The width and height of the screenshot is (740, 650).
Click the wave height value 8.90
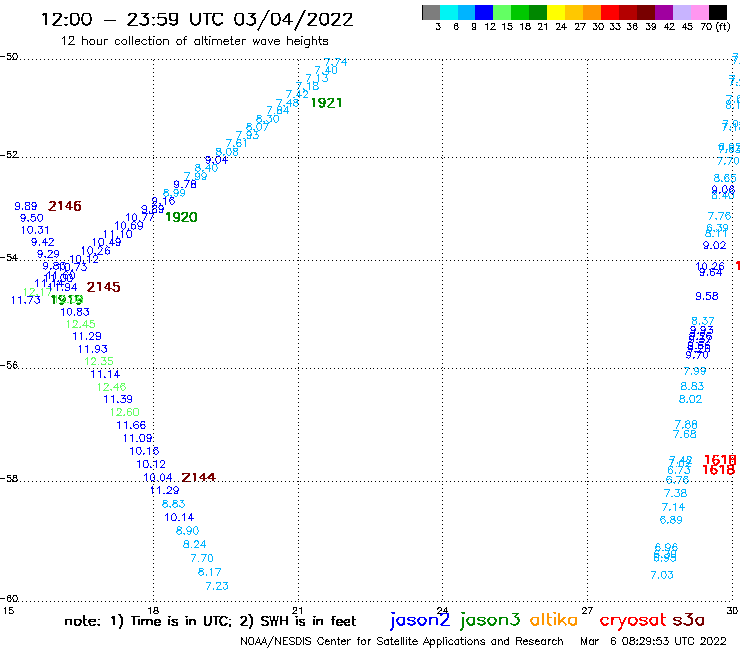point(187,531)
